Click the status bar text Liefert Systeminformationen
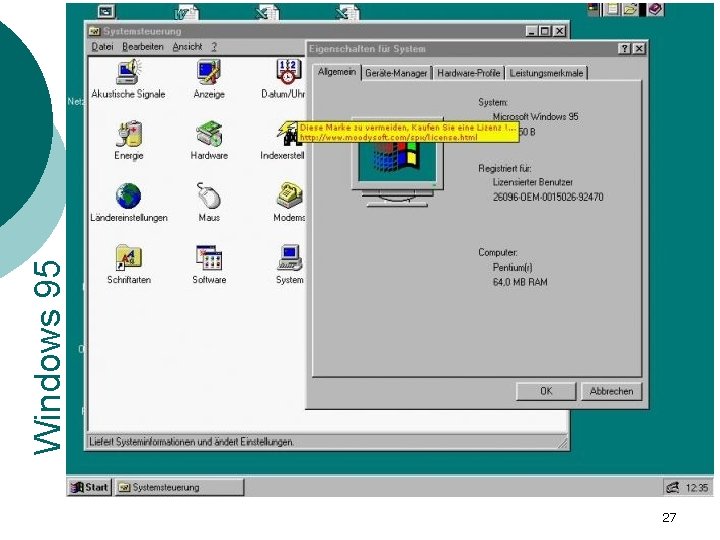Image resolution: width=720 pixels, height=540 pixels. [x=191, y=442]
